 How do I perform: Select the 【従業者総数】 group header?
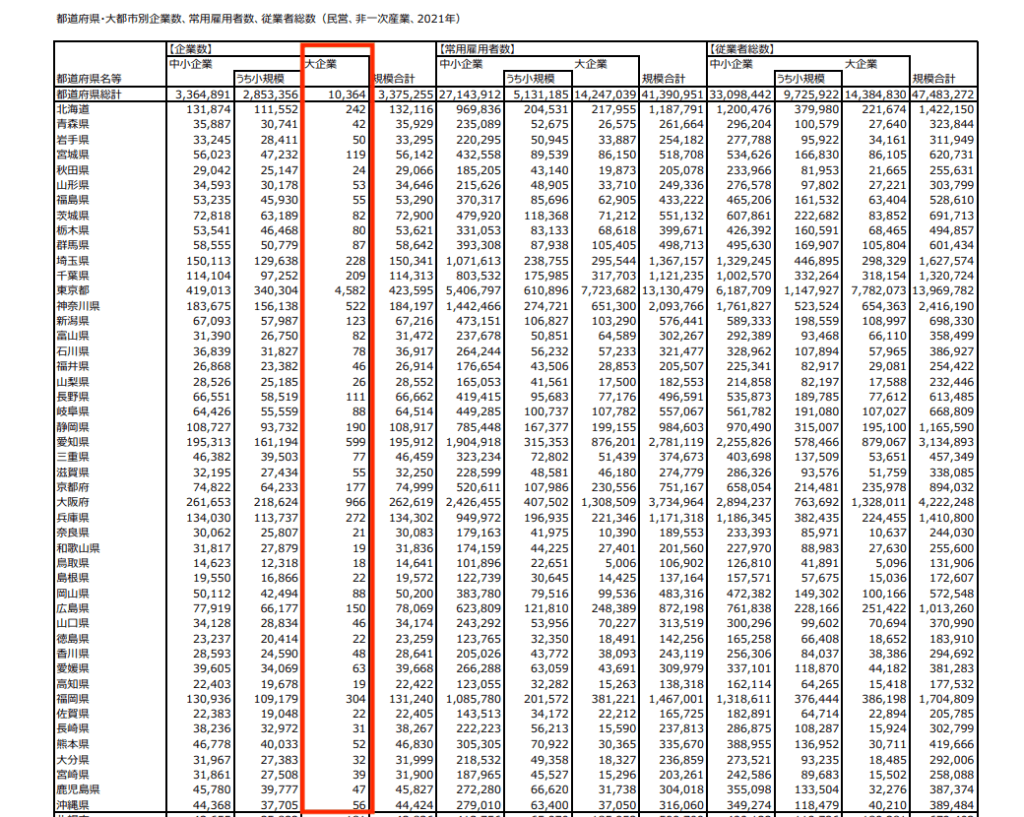pos(743,49)
